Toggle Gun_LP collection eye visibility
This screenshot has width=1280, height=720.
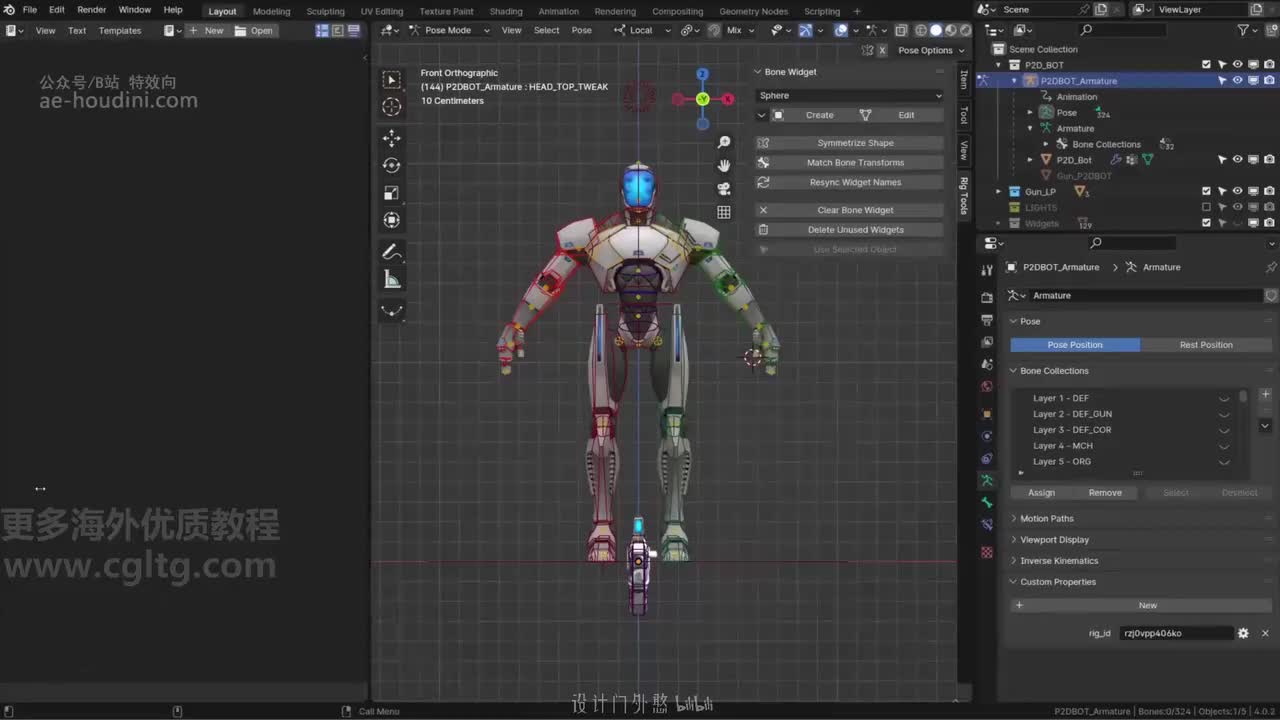tap(1237, 191)
